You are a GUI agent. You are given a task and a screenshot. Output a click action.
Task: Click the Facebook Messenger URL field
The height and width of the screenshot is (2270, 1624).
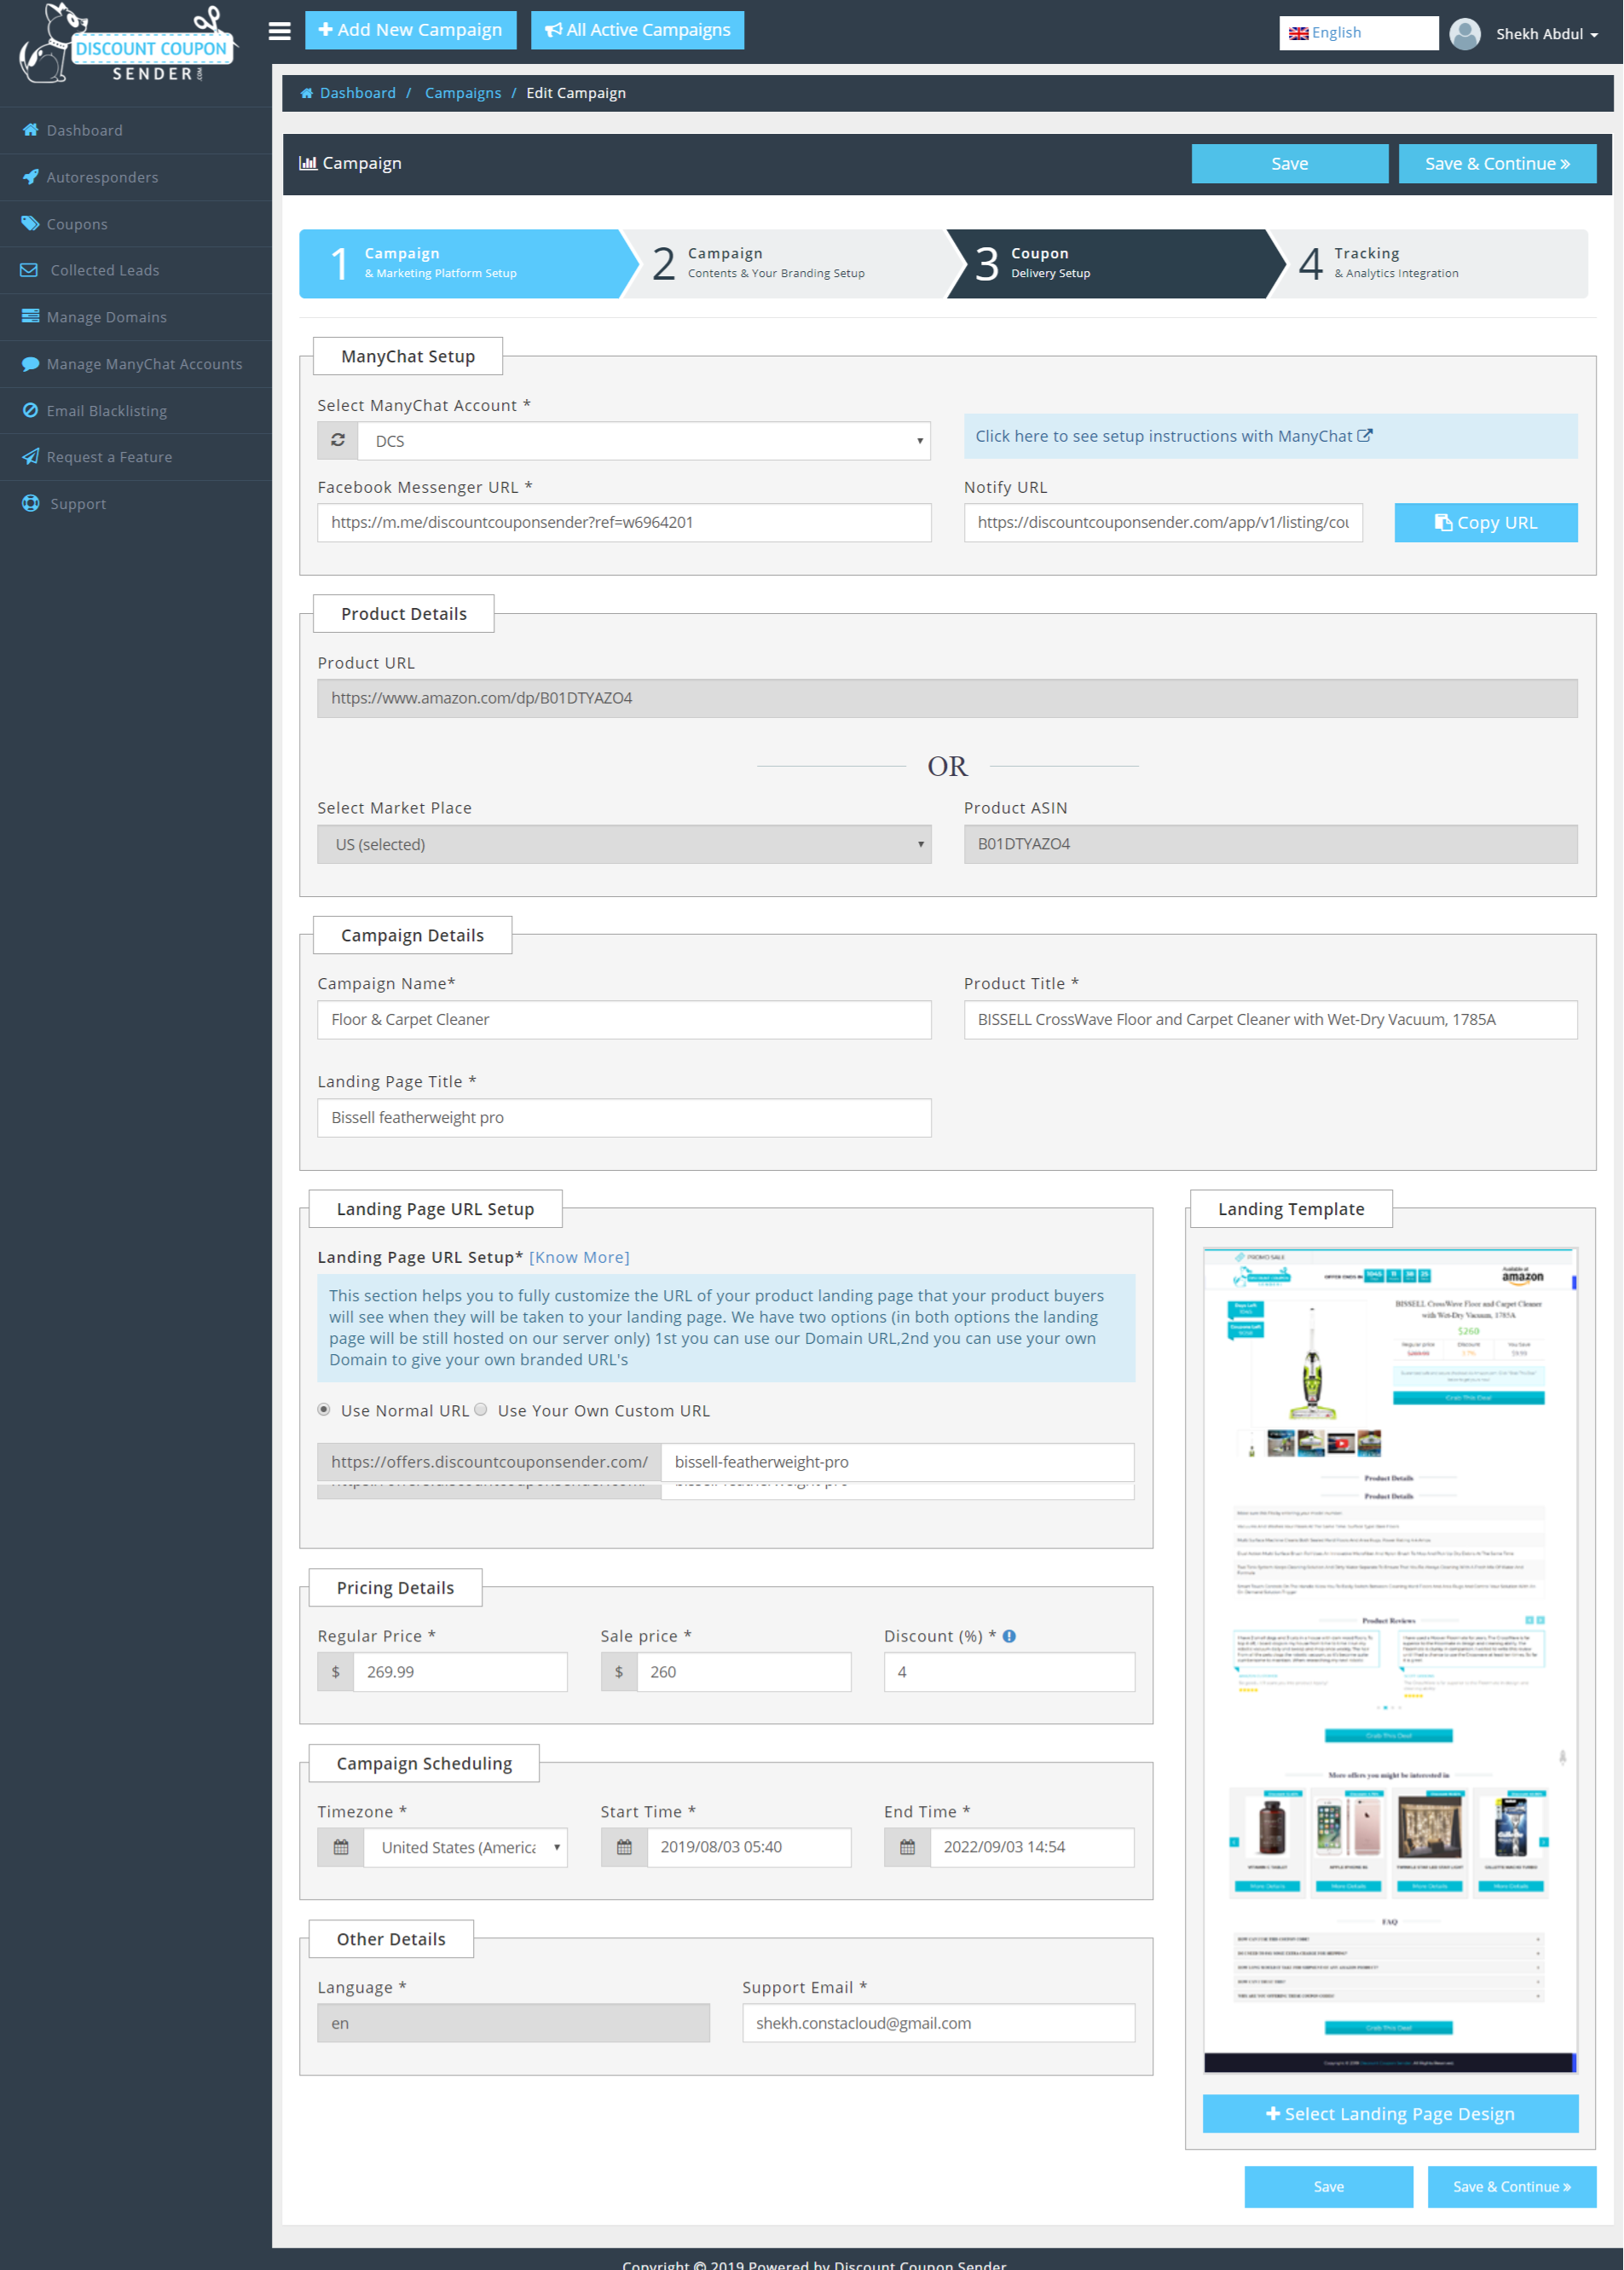coord(624,522)
